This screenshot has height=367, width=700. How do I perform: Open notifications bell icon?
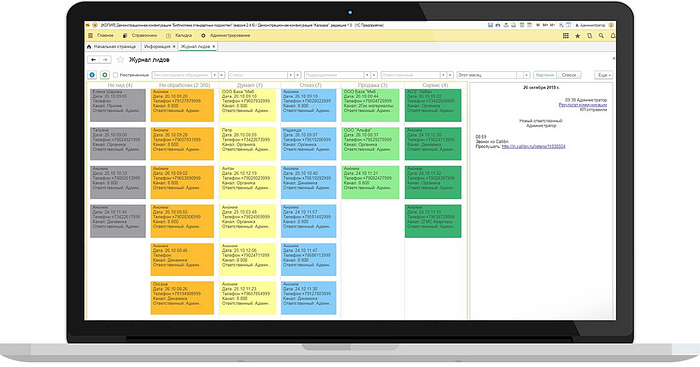pos(612,35)
